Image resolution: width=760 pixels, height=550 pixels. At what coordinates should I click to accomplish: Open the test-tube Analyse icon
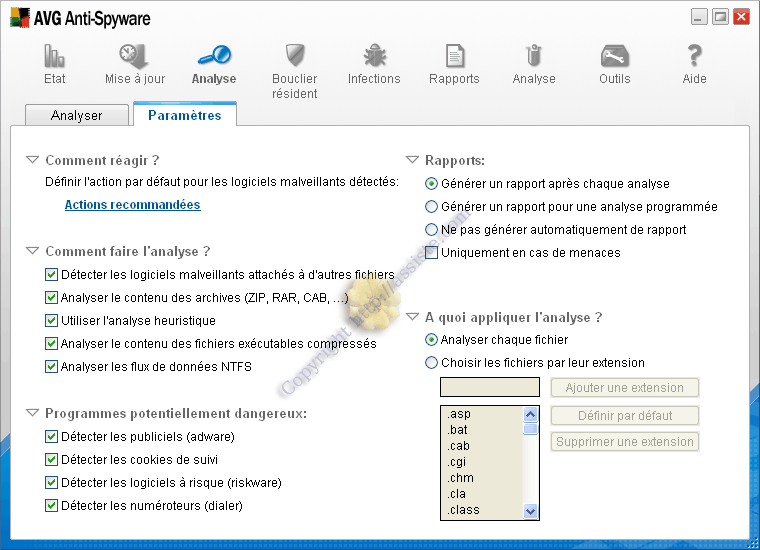click(534, 55)
